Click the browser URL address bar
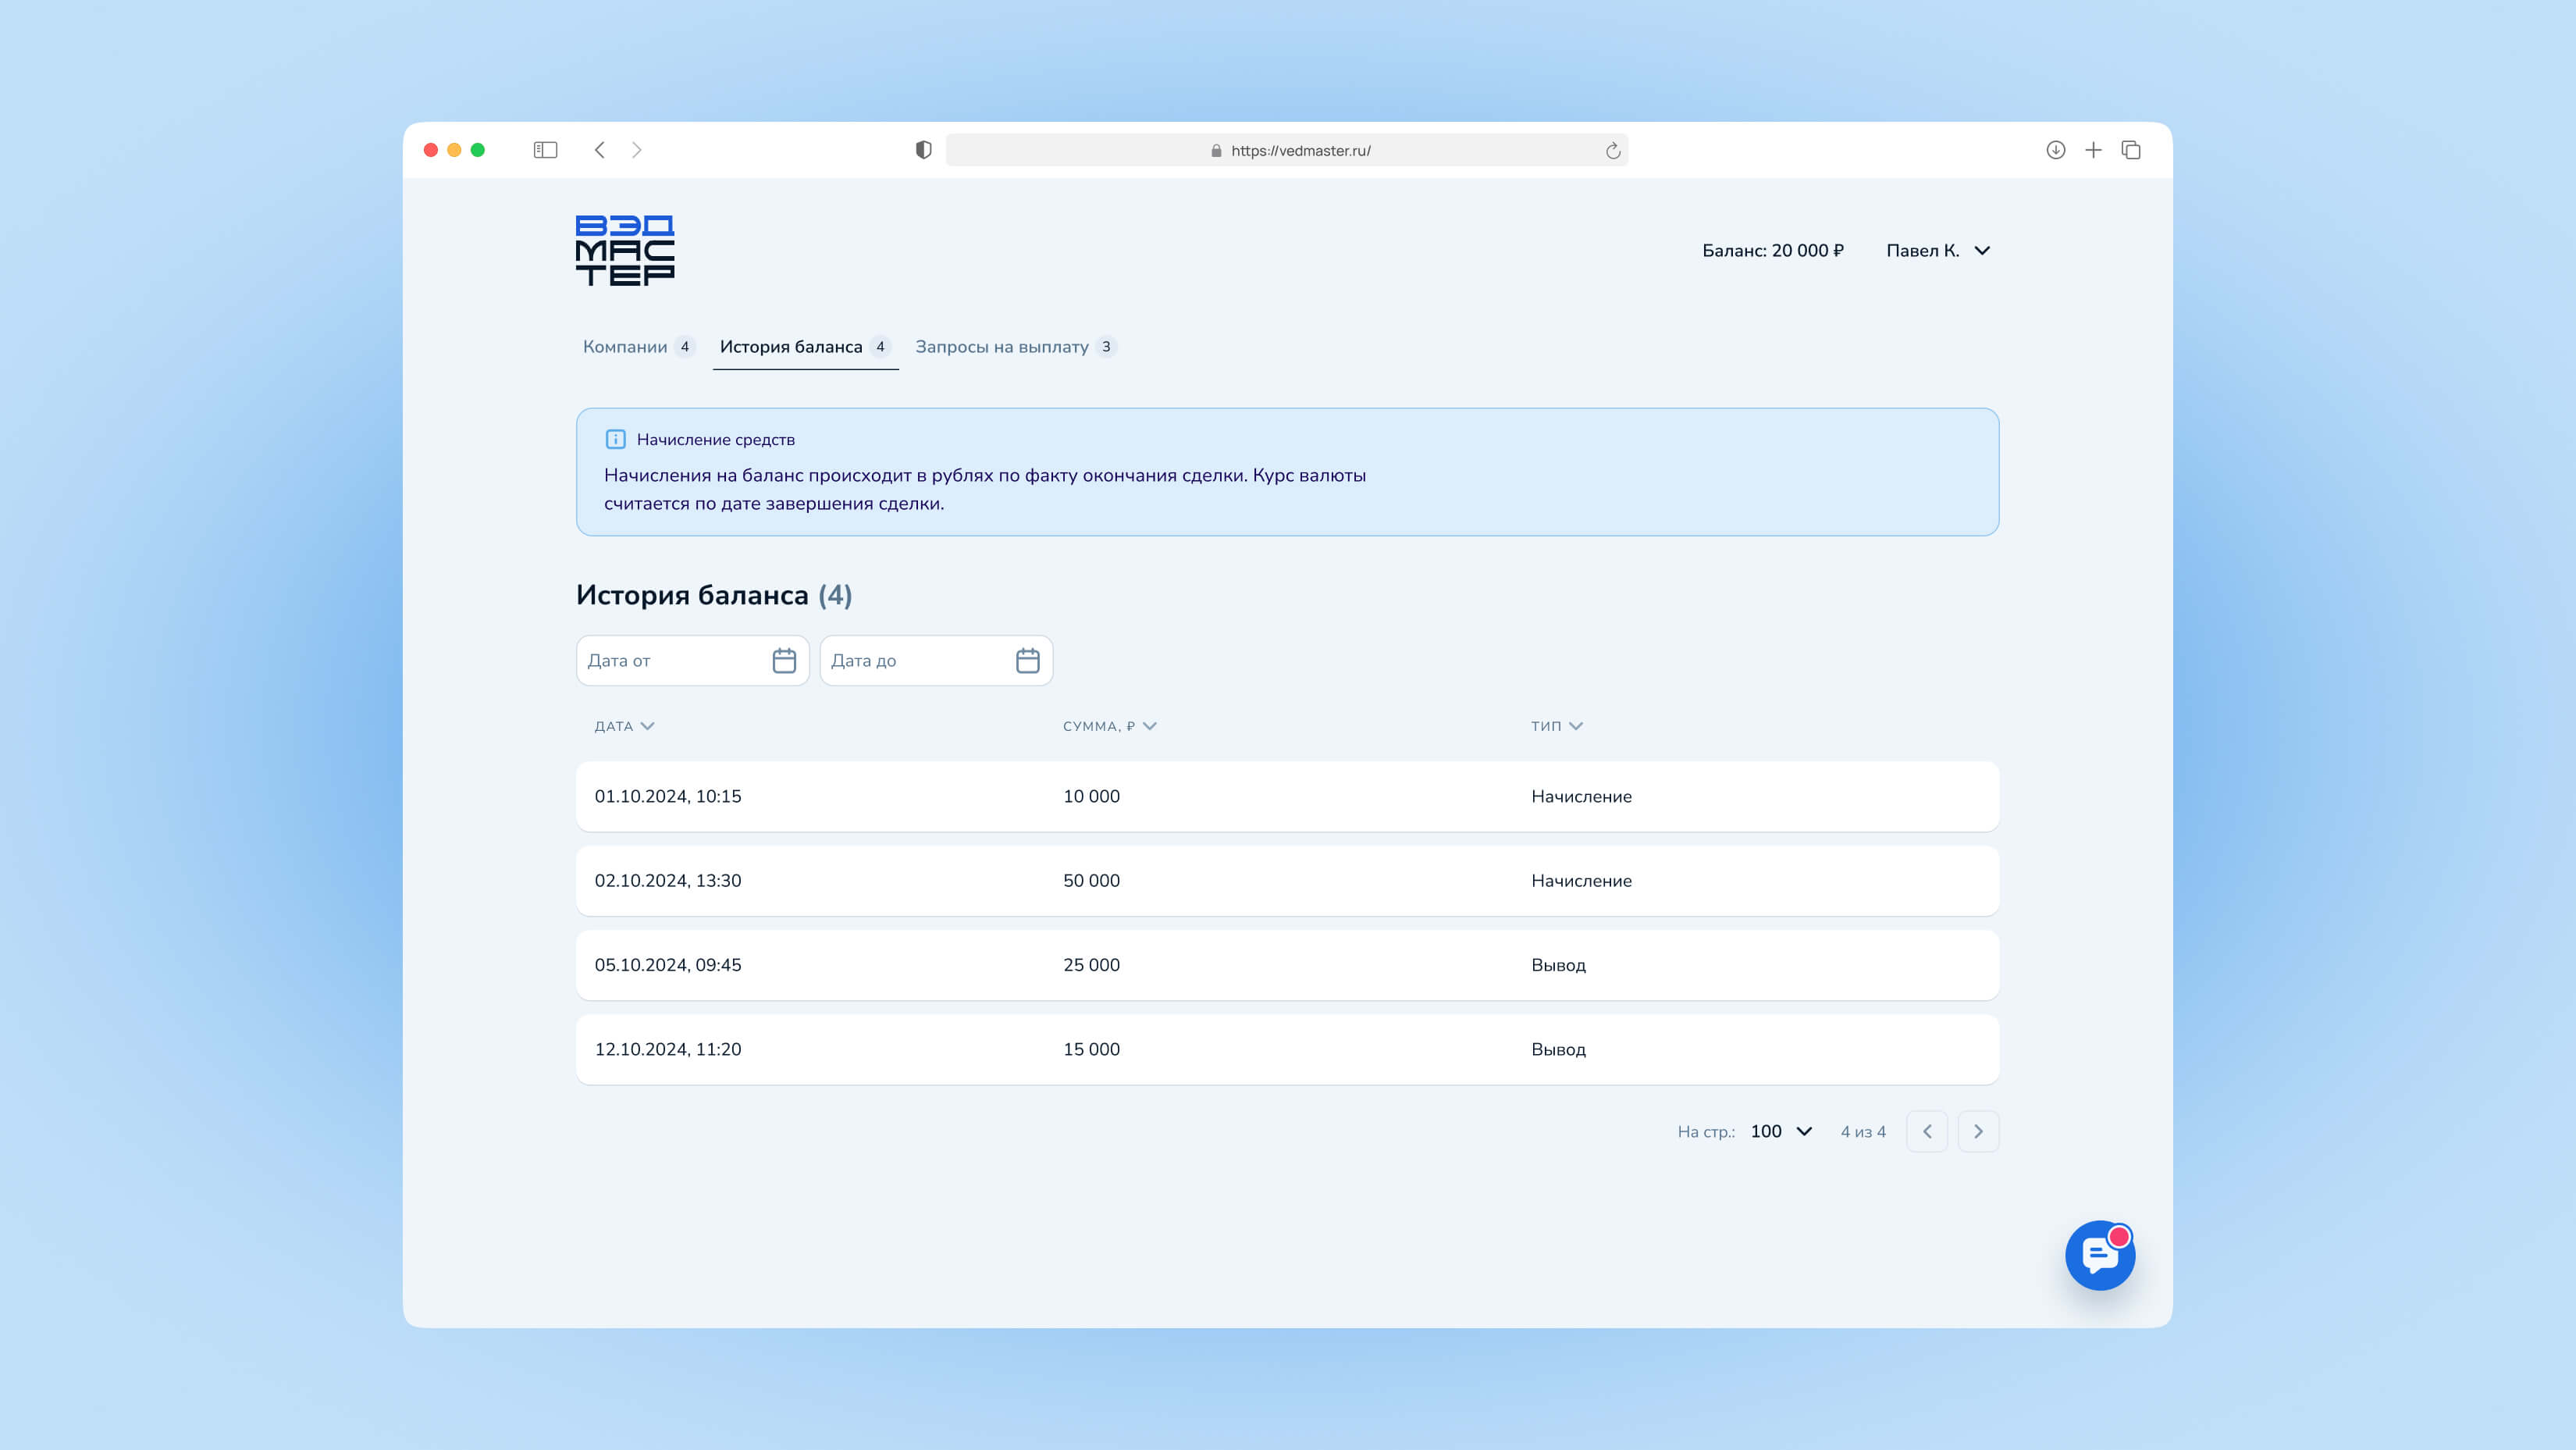Image resolution: width=2576 pixels, height=1450 pixels. tap(1300, 151)
